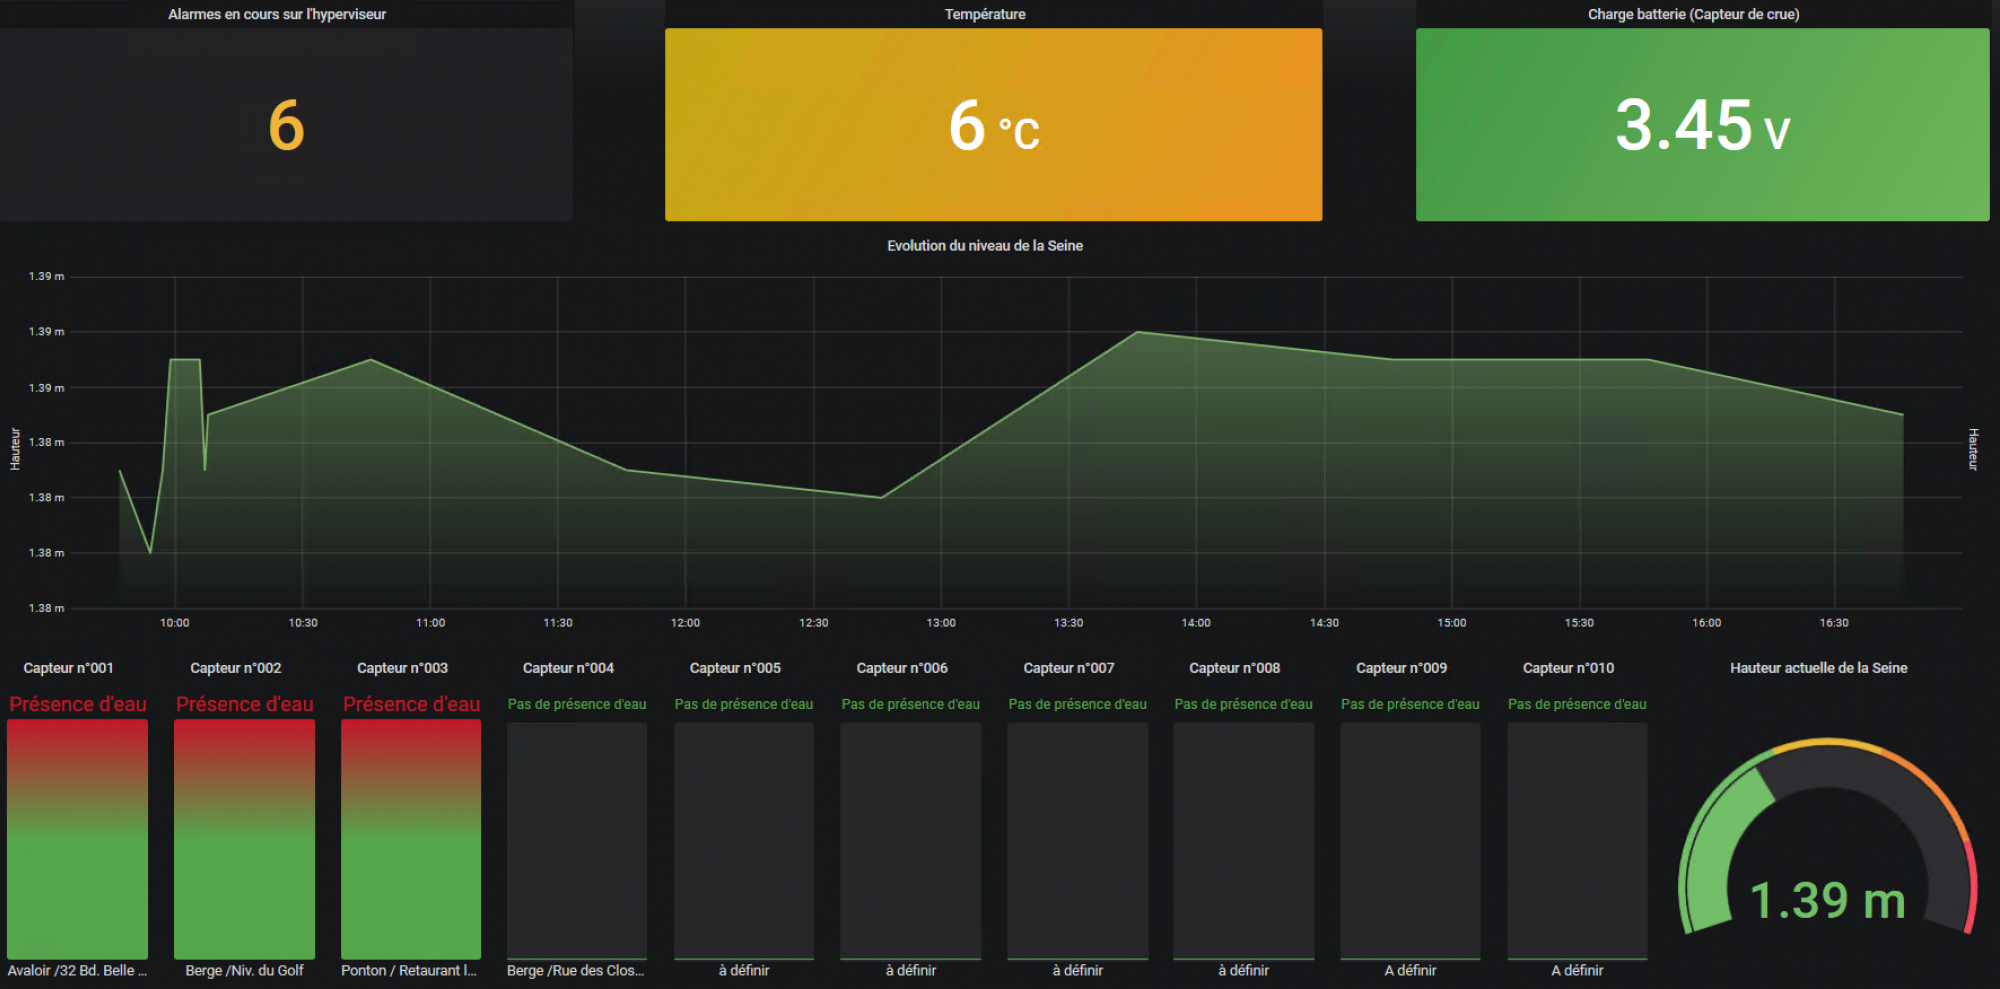Click 'Présence d'eau' status under Capteur n°001
This screenshot has width=2000, height=989.
(x=78, y=704)
